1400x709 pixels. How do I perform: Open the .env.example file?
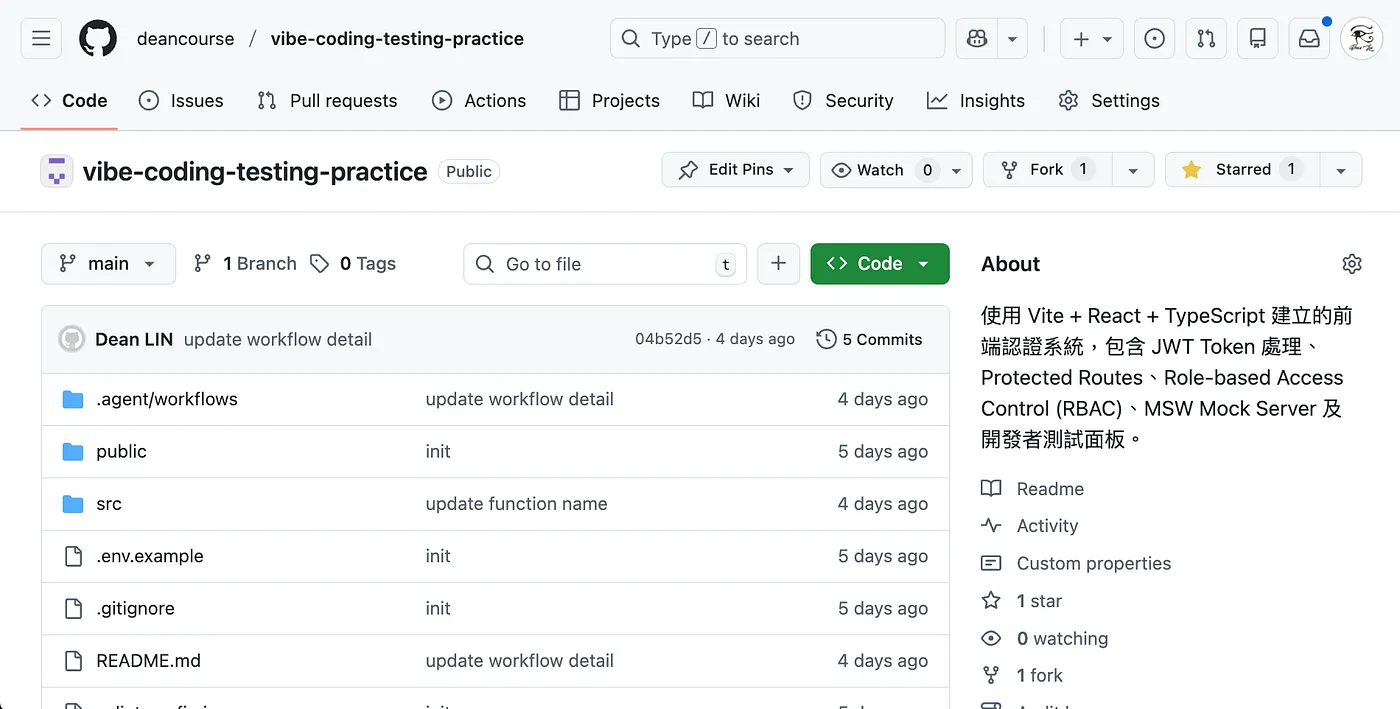pos(150,556)
